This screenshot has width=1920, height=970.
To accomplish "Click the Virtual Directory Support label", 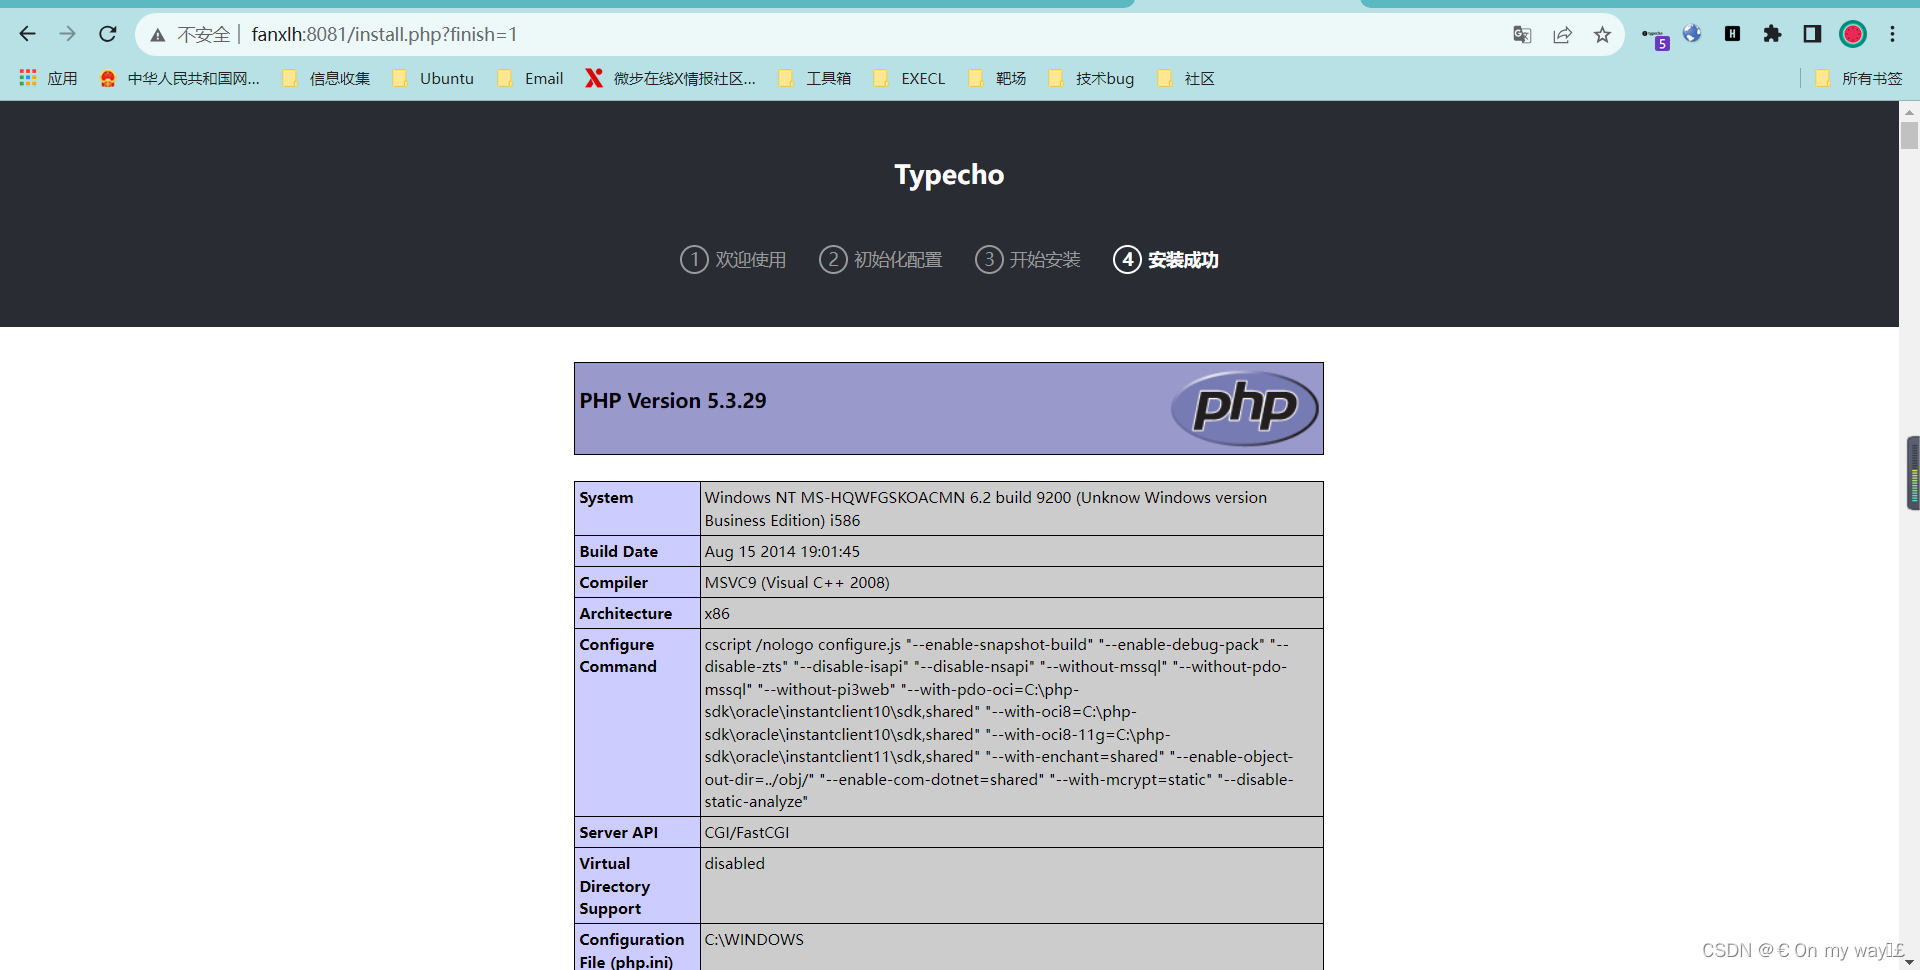I will tap(615, 886).
